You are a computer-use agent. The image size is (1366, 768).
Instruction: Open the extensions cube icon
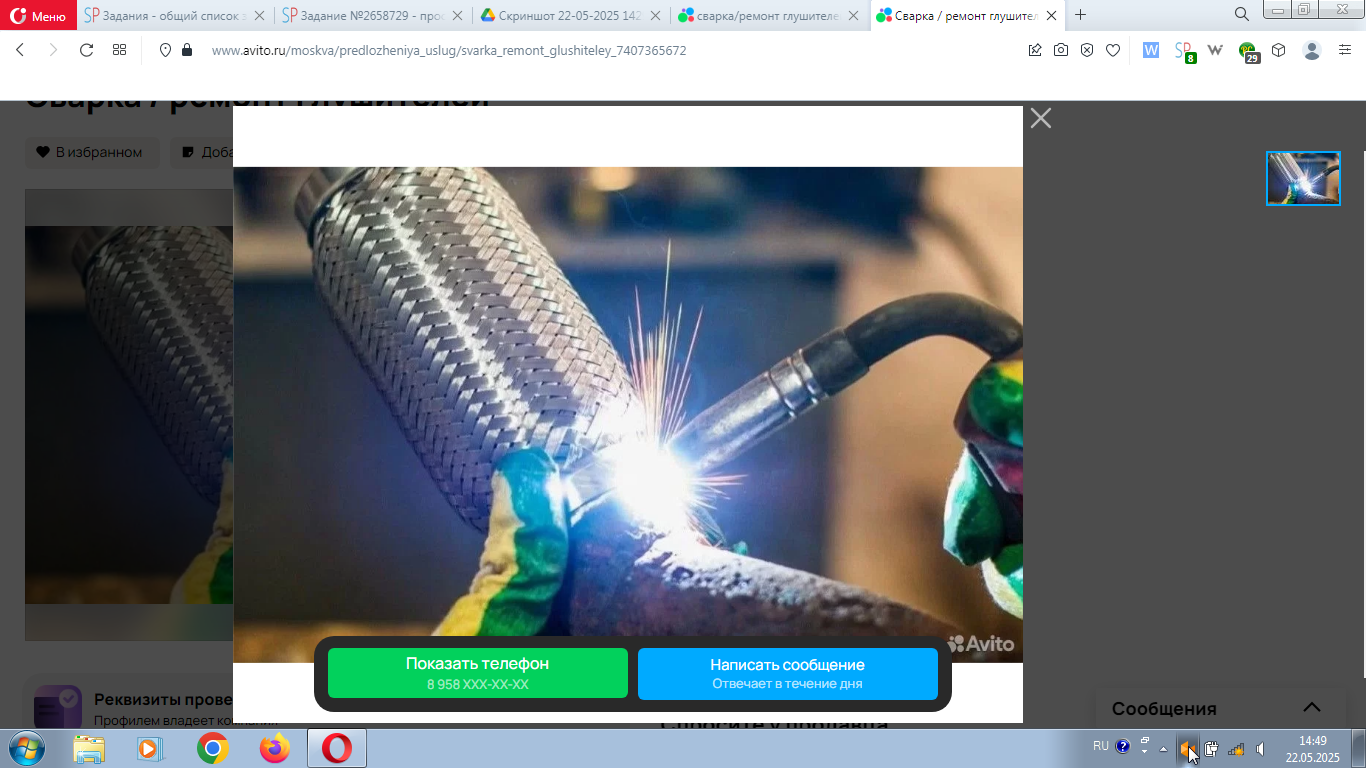point(1278,50)
